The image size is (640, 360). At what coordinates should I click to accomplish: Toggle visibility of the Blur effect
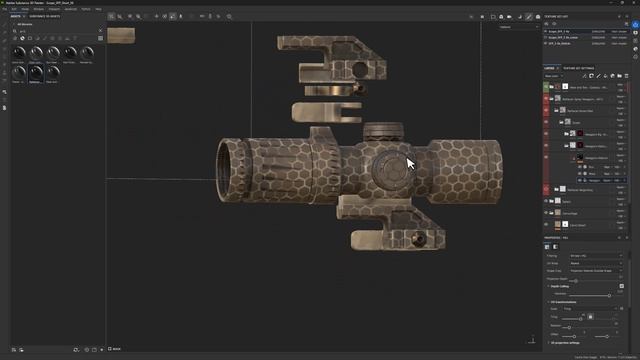pos(580,167)
